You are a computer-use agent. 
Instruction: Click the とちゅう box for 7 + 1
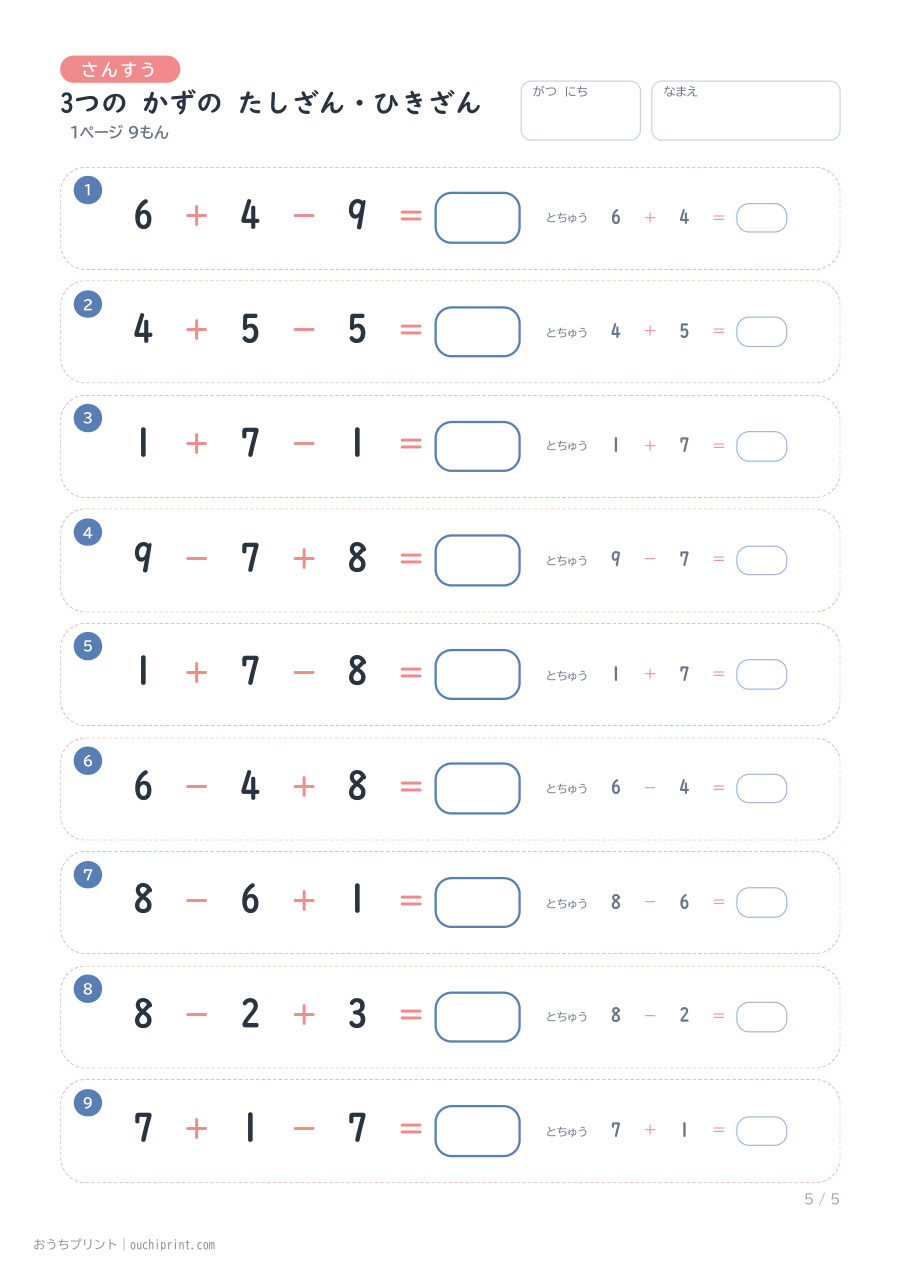762,1131
